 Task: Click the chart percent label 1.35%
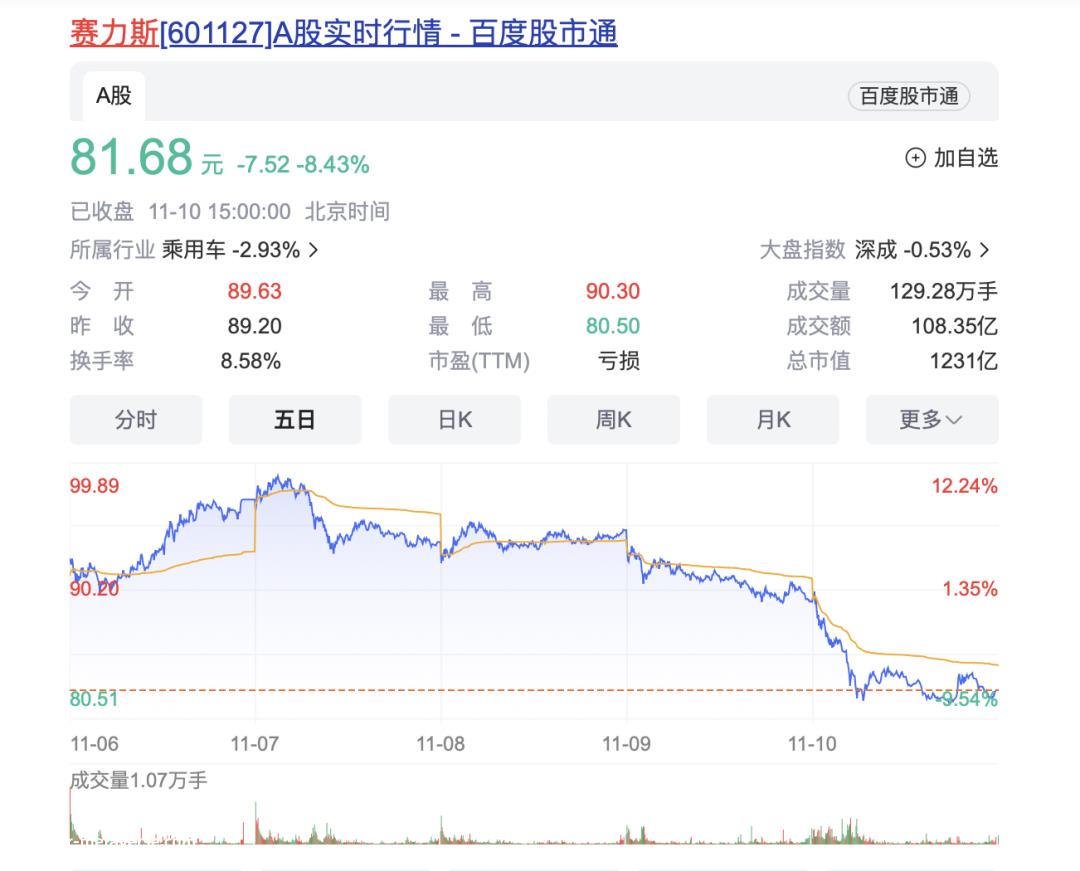point(970,589)
